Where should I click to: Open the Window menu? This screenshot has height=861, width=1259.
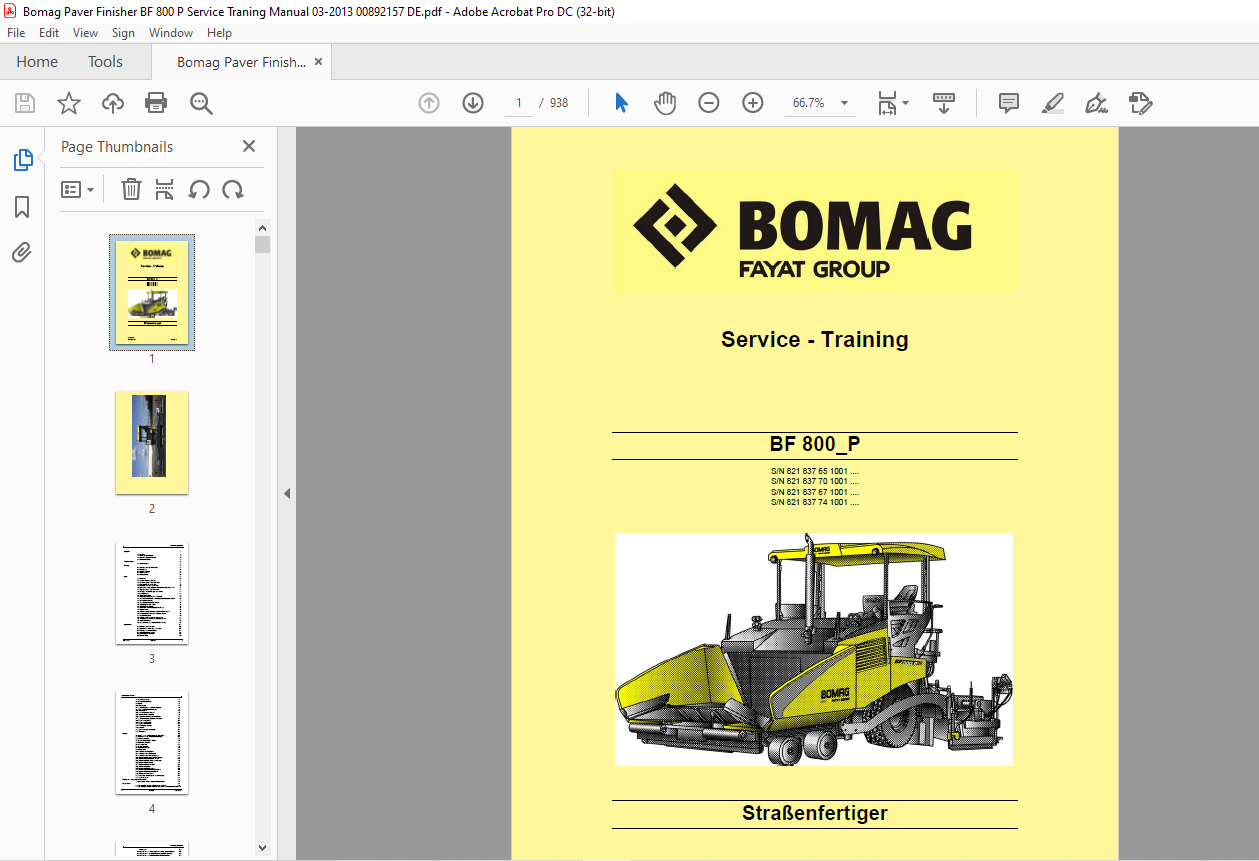pos(171,33)
